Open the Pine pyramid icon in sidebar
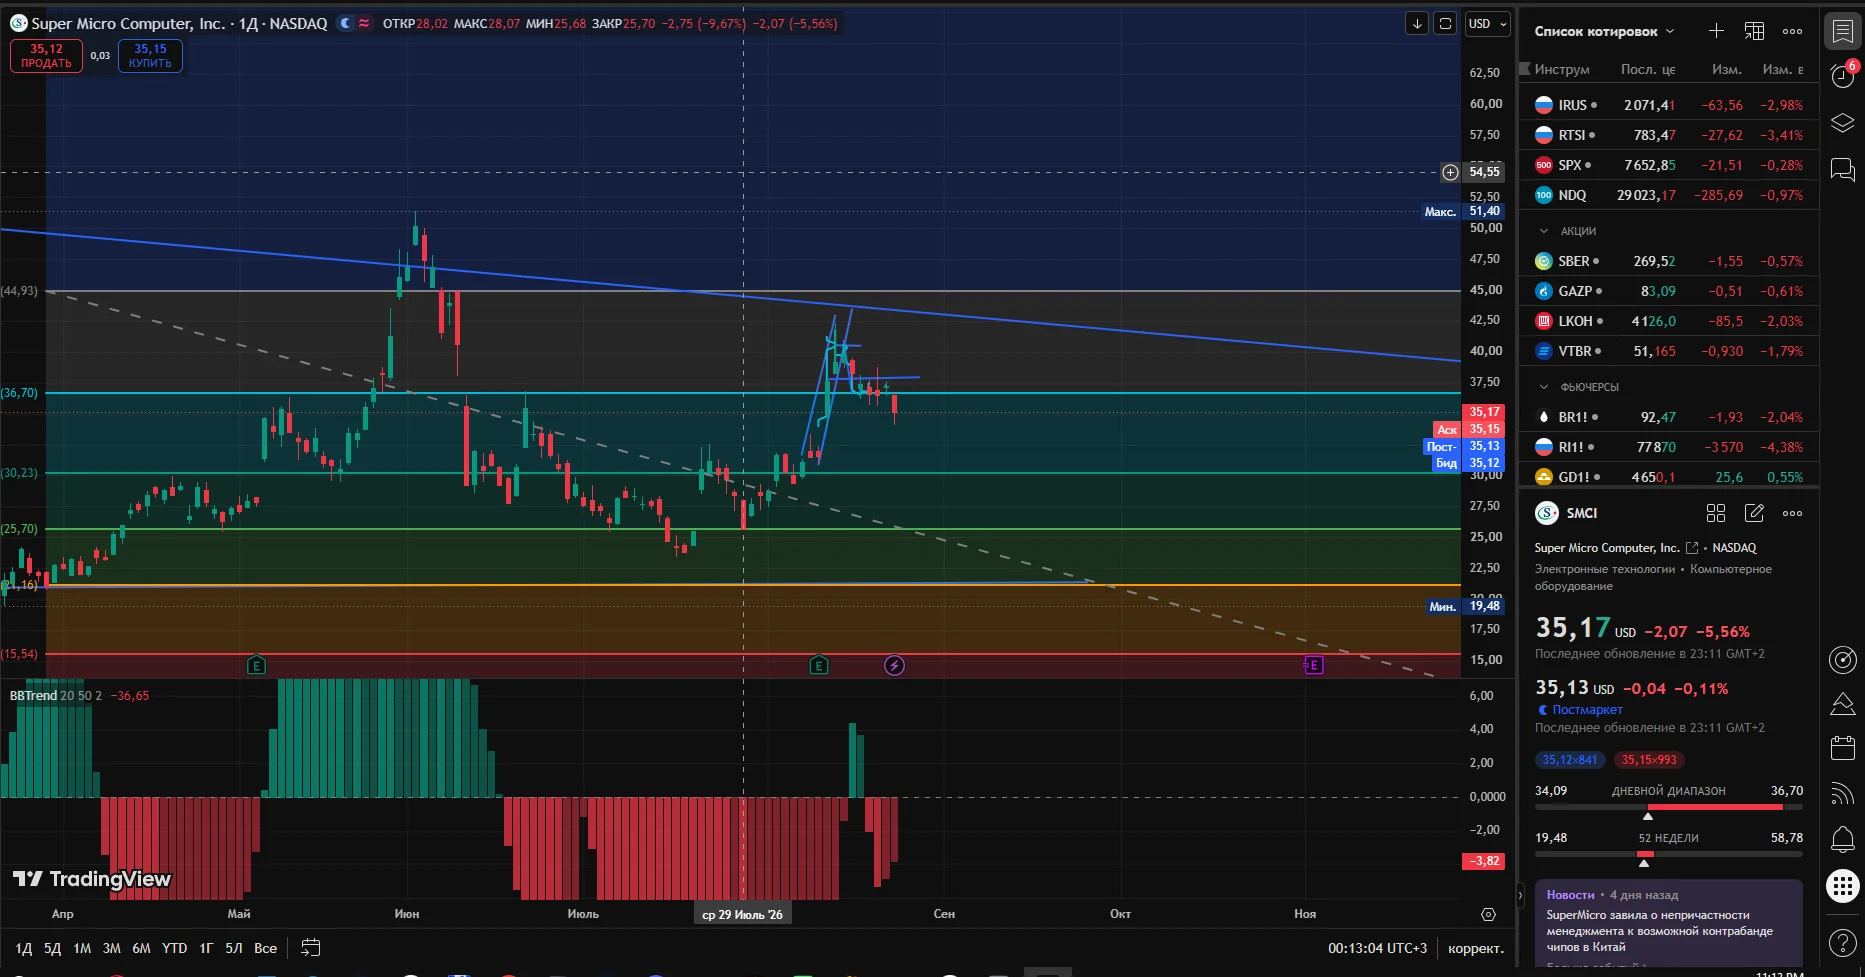Viewport: 1865px width, 977px height. coord(1842,704)
